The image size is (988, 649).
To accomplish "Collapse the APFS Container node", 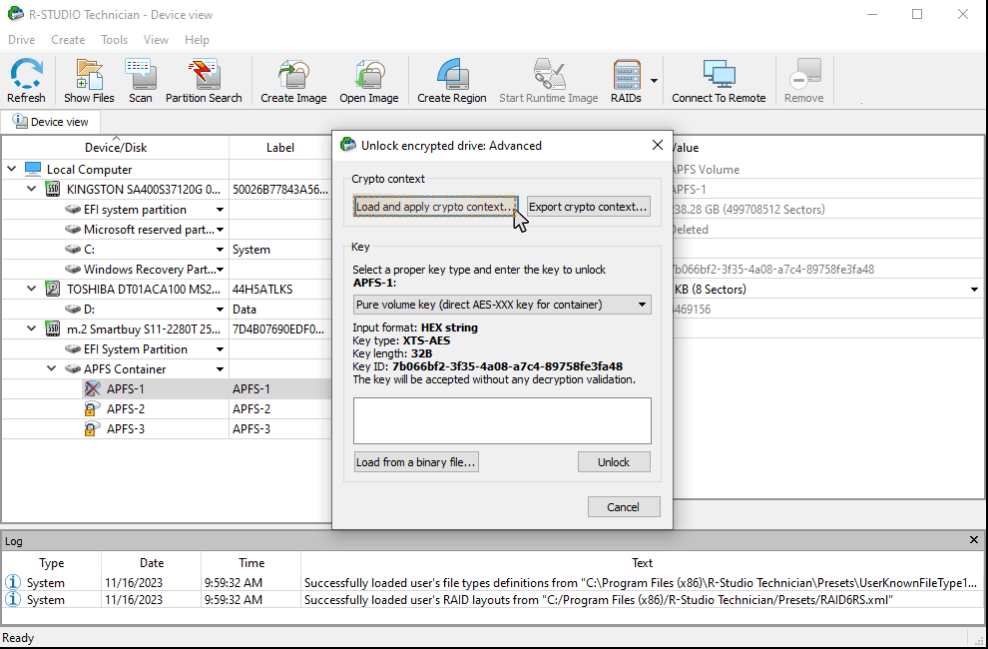I will click(52, 369).
